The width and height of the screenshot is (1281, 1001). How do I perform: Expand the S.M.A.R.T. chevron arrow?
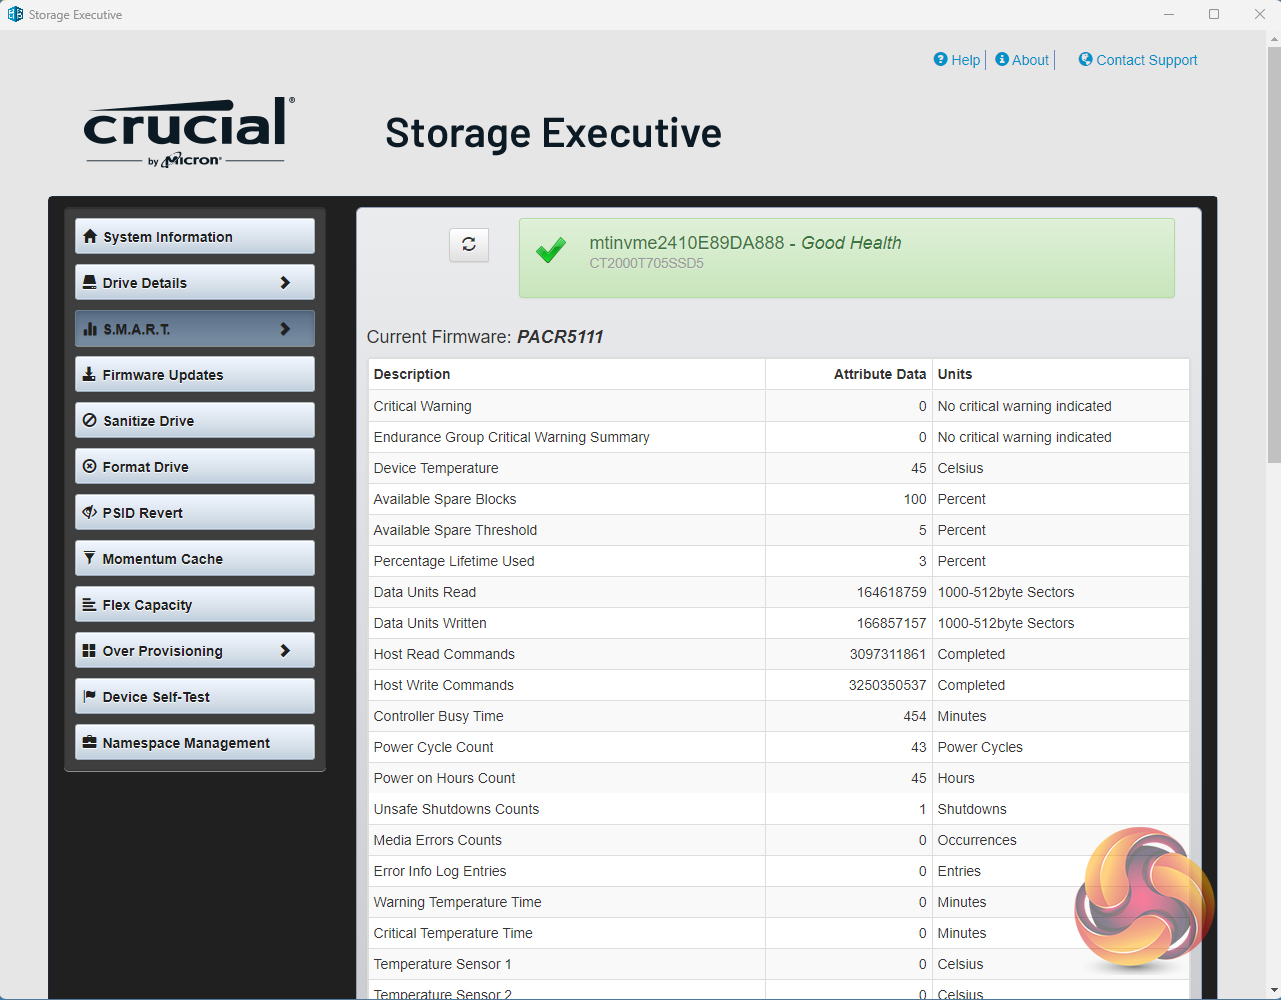285,329
